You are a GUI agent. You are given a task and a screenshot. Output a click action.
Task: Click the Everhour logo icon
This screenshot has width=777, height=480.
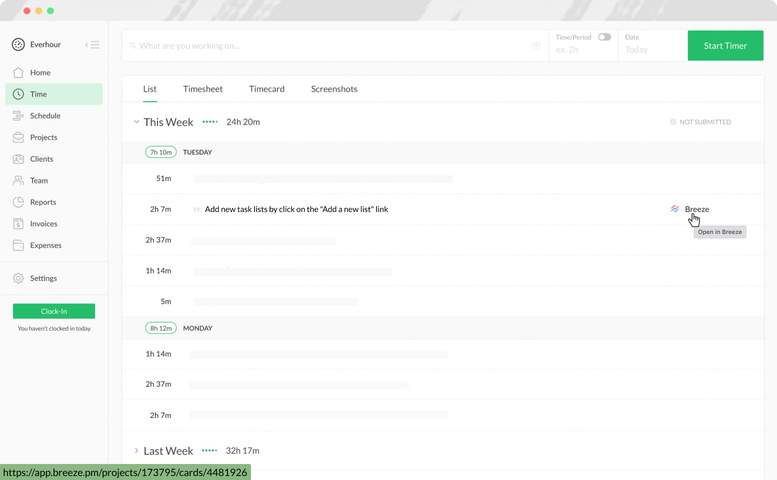point(18,45)
